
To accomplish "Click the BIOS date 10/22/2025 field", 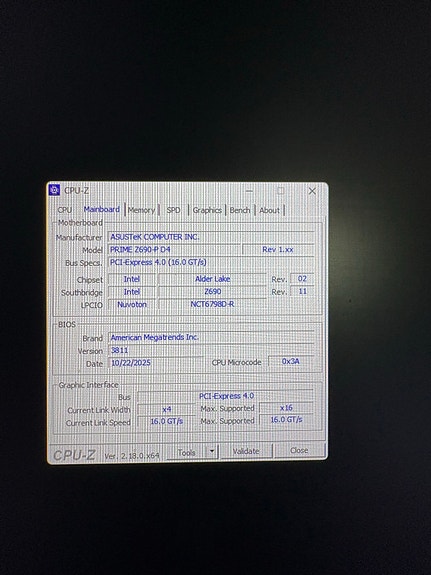I will pyautogui.click(x=156, y=363).
